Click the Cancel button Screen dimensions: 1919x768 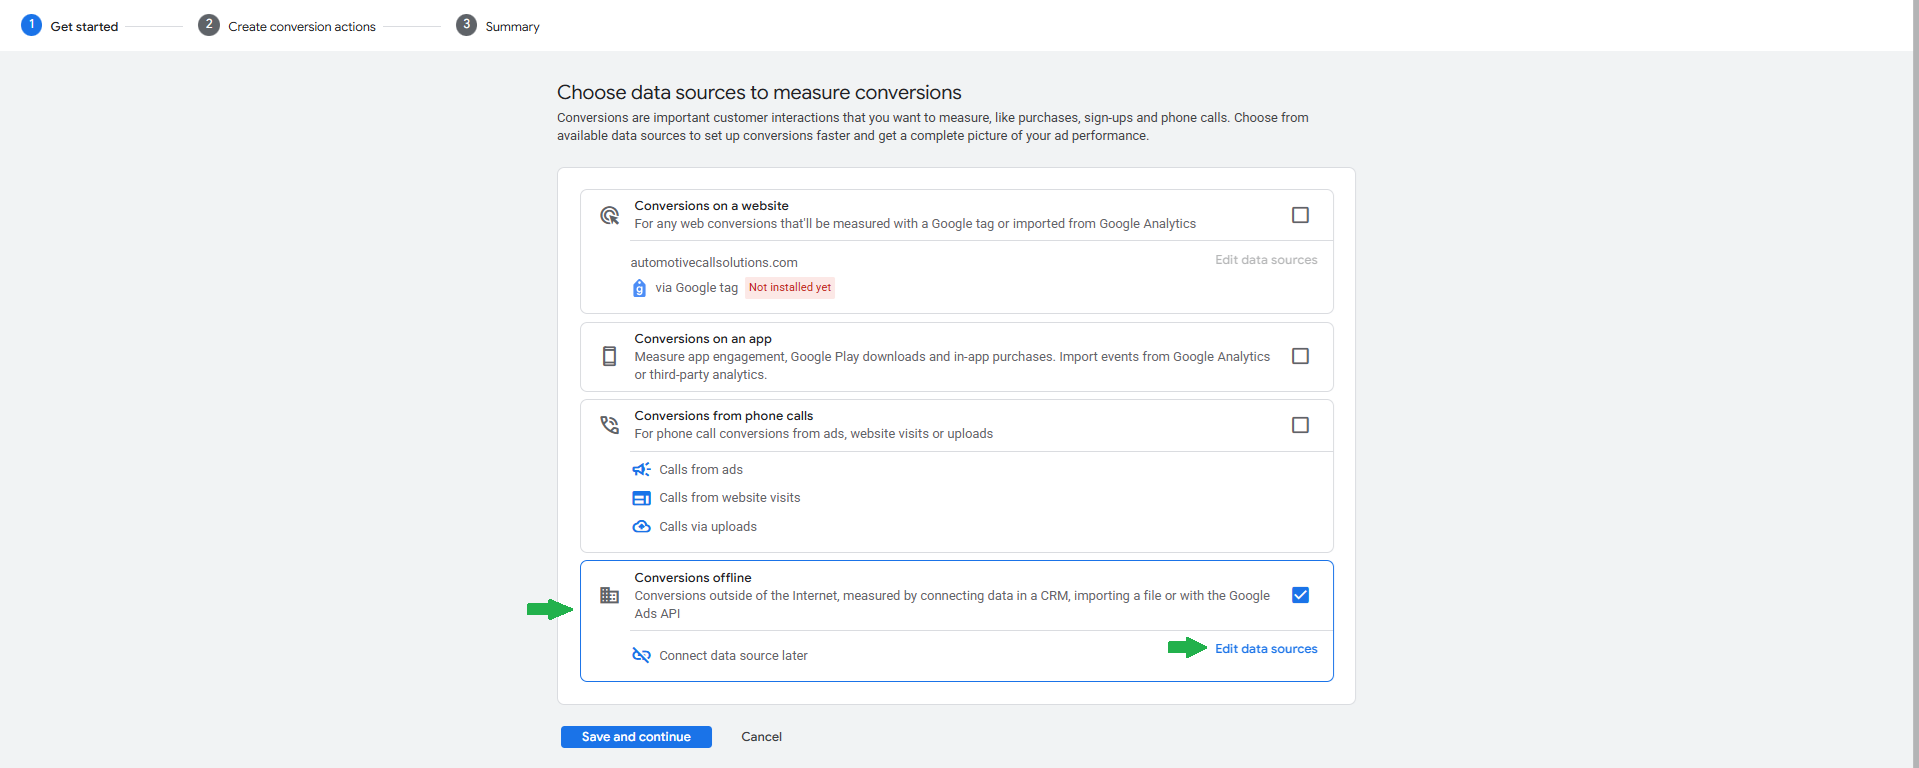[x=761, y=737]
